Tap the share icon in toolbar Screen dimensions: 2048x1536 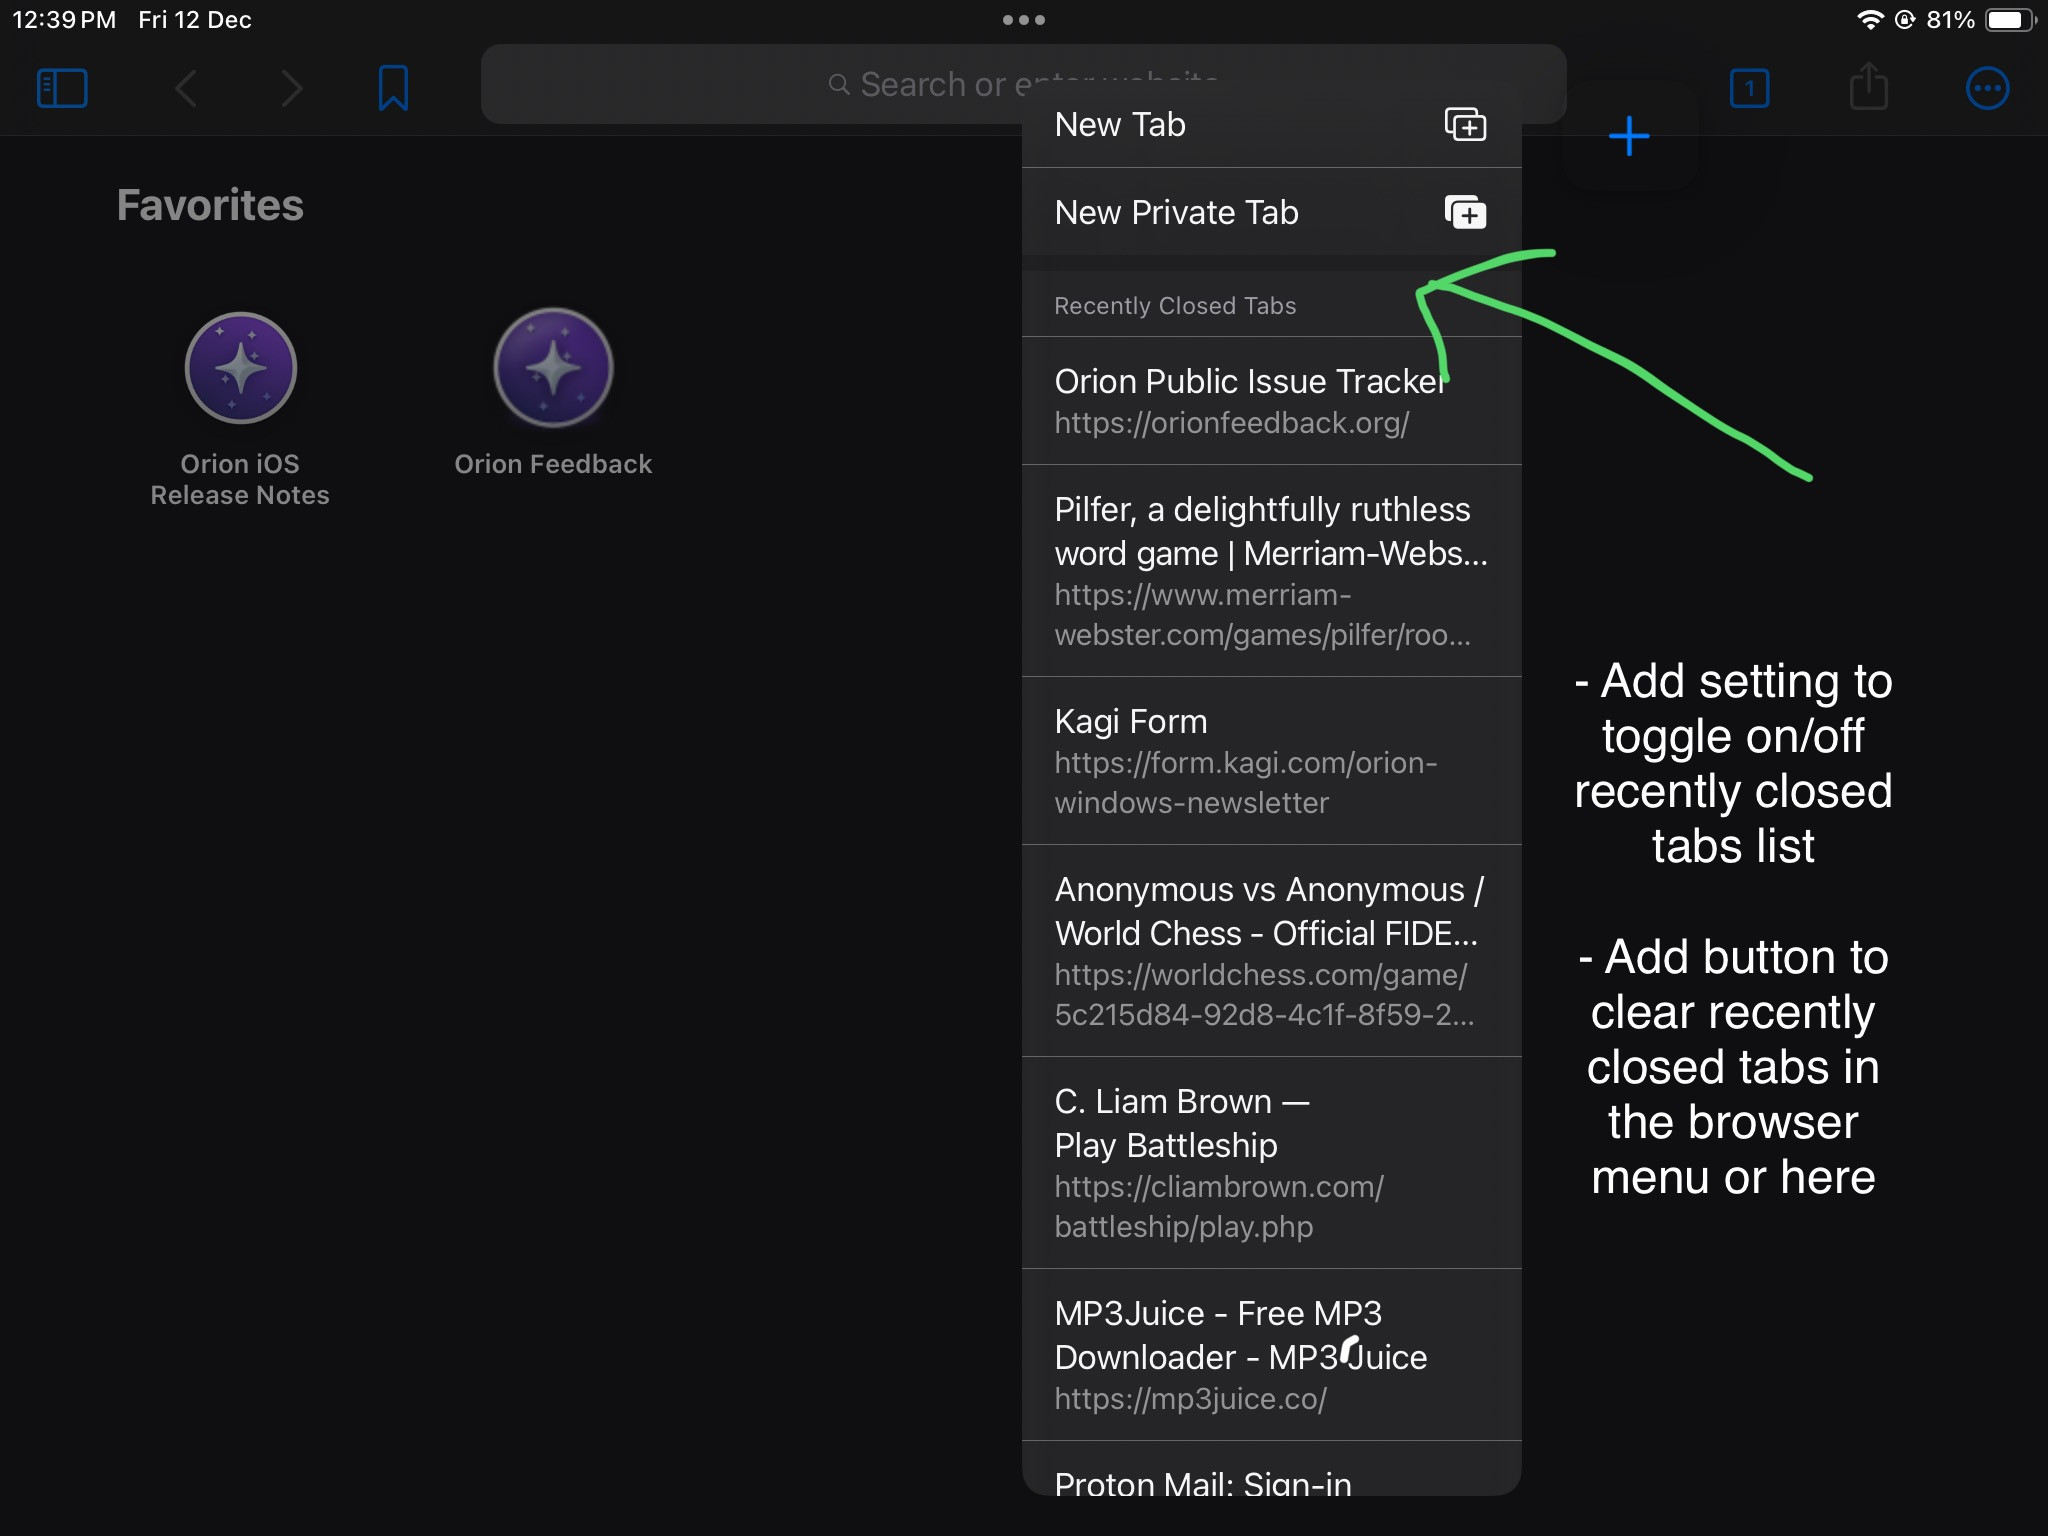pyautogui.click(x=1868, y=88)
